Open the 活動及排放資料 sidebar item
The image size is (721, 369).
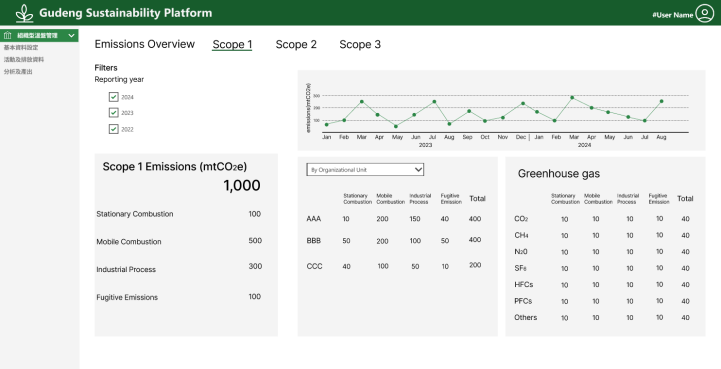click(24, 59)
